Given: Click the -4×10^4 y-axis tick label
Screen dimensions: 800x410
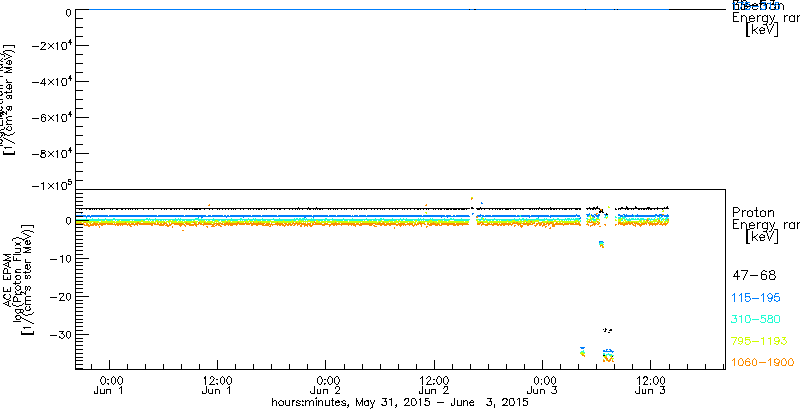Looking at the screenshot, I should click(52, 82).
